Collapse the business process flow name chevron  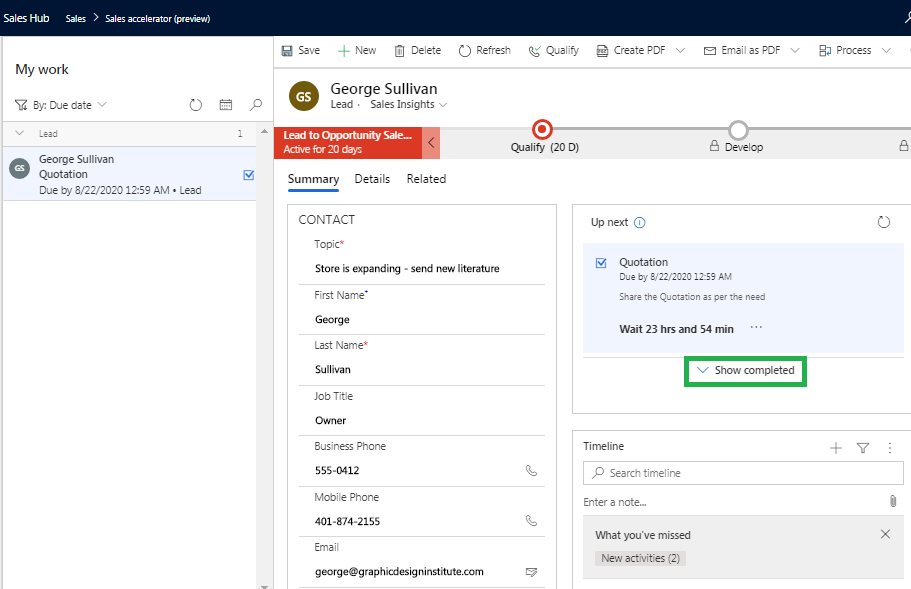click(x=431, y=143)
